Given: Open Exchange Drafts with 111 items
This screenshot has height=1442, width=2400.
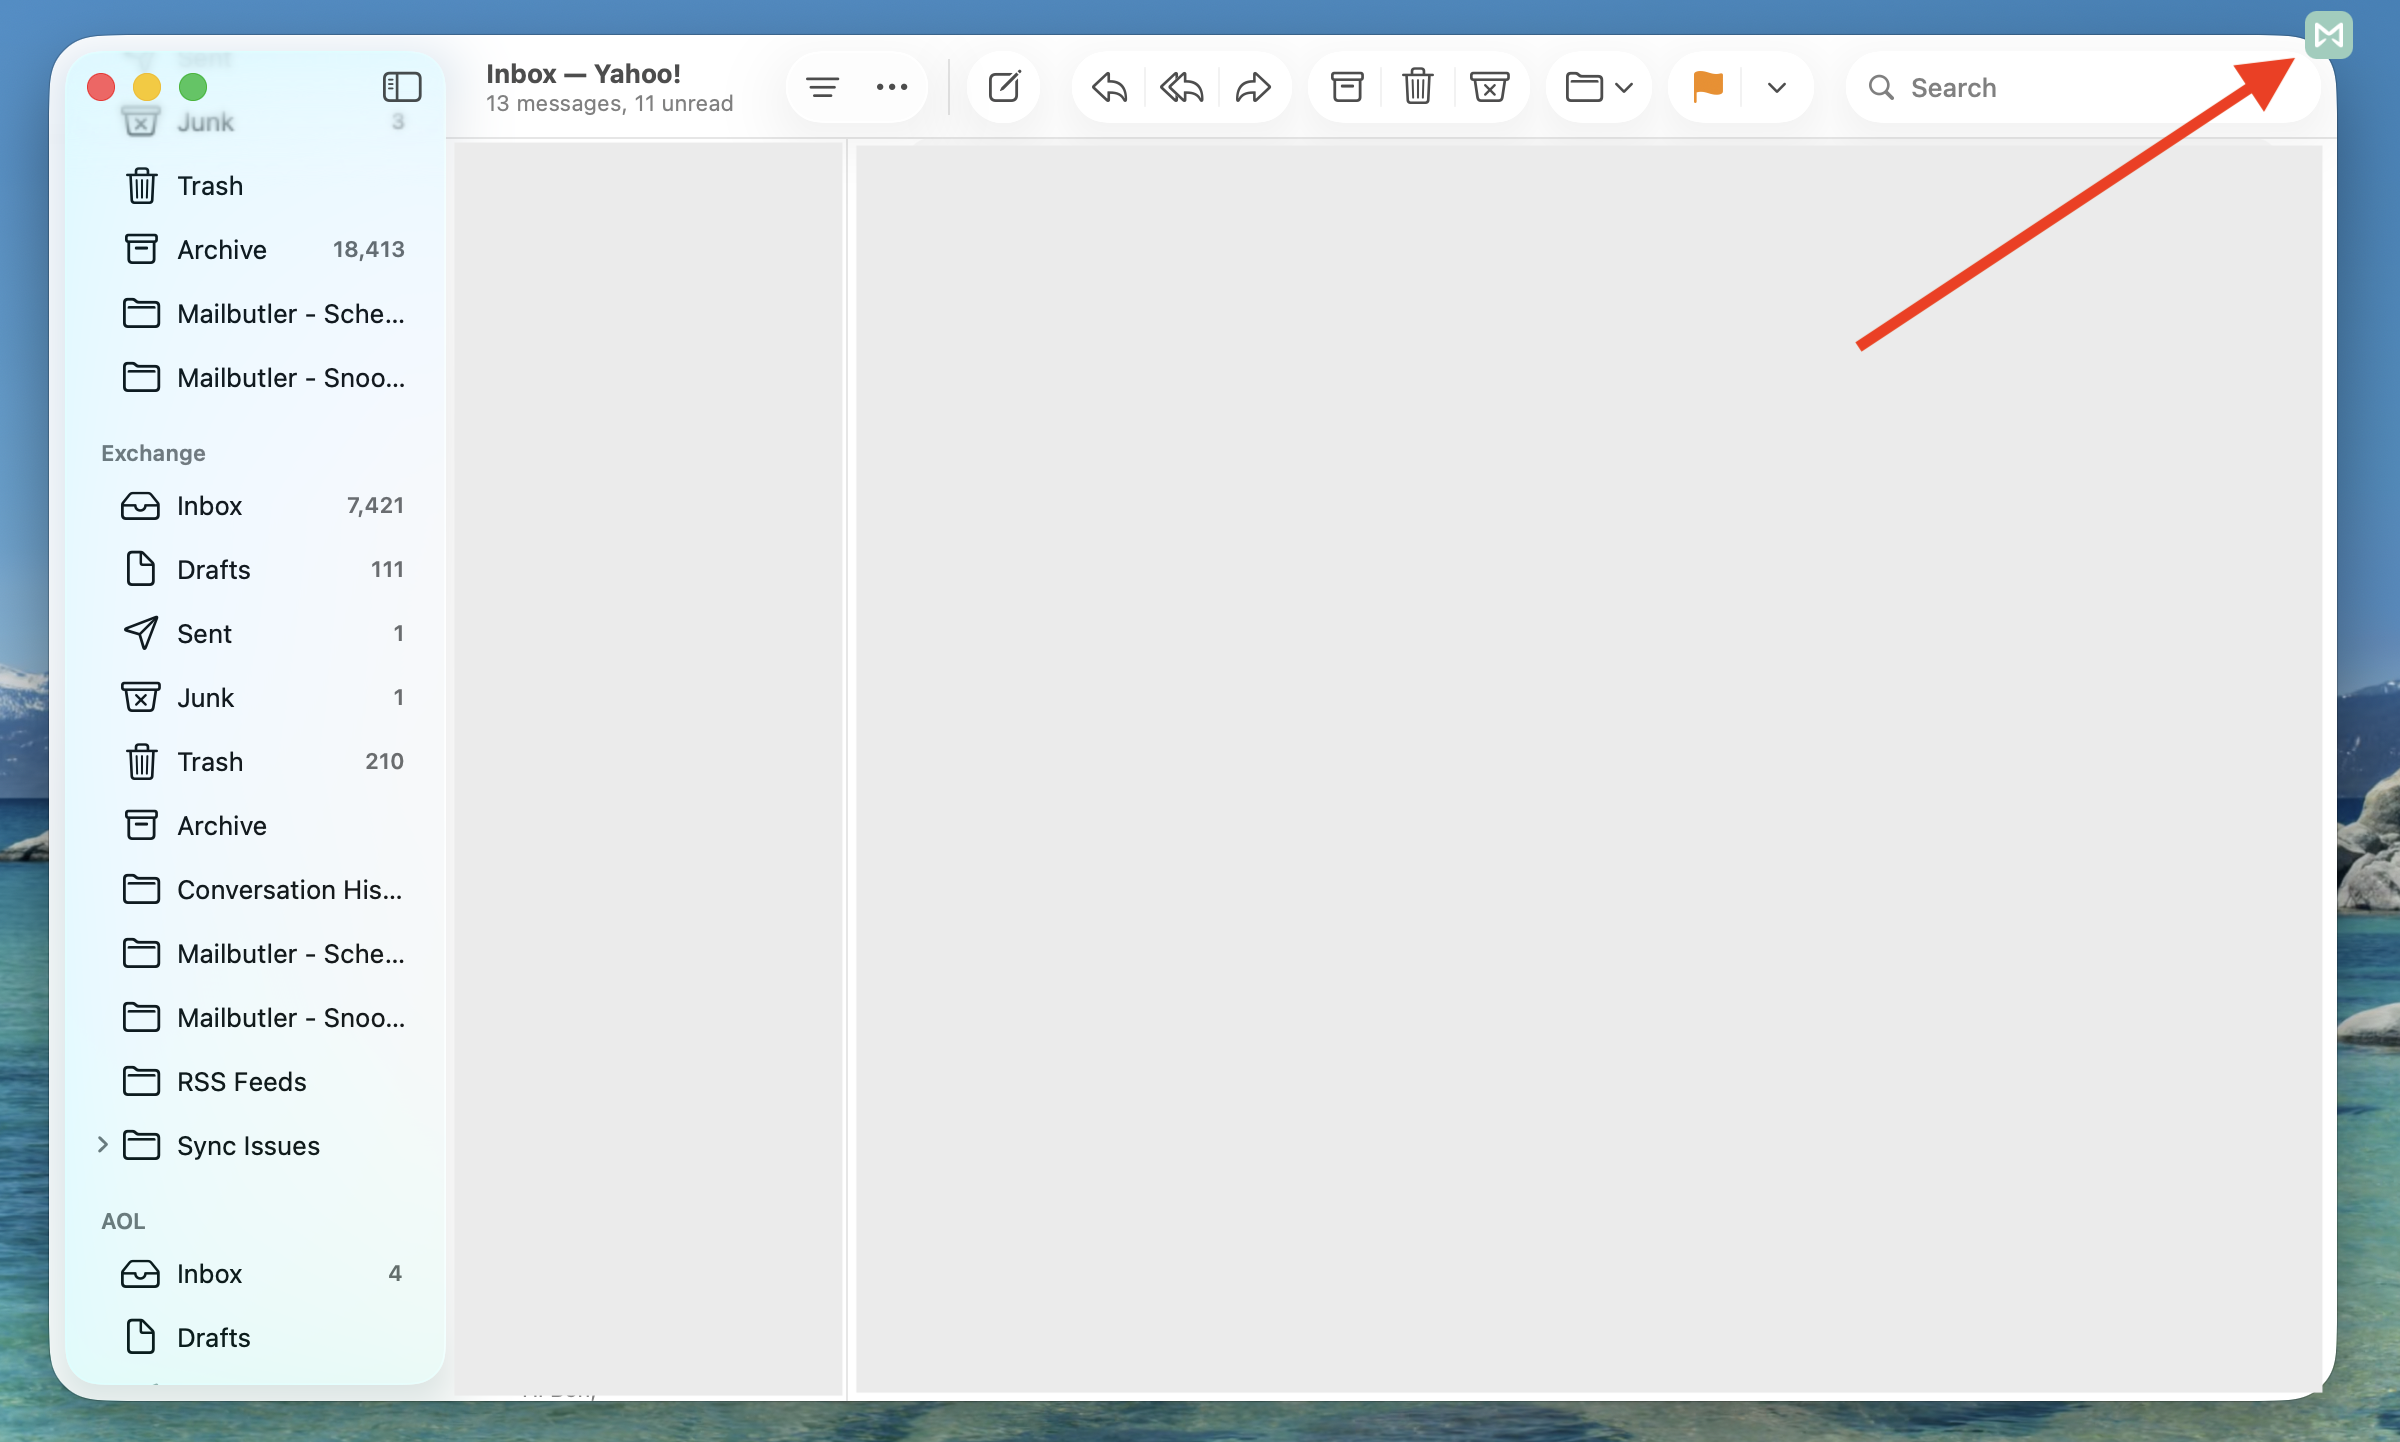Looking at the screenshot, I should [x=255, y=570].
